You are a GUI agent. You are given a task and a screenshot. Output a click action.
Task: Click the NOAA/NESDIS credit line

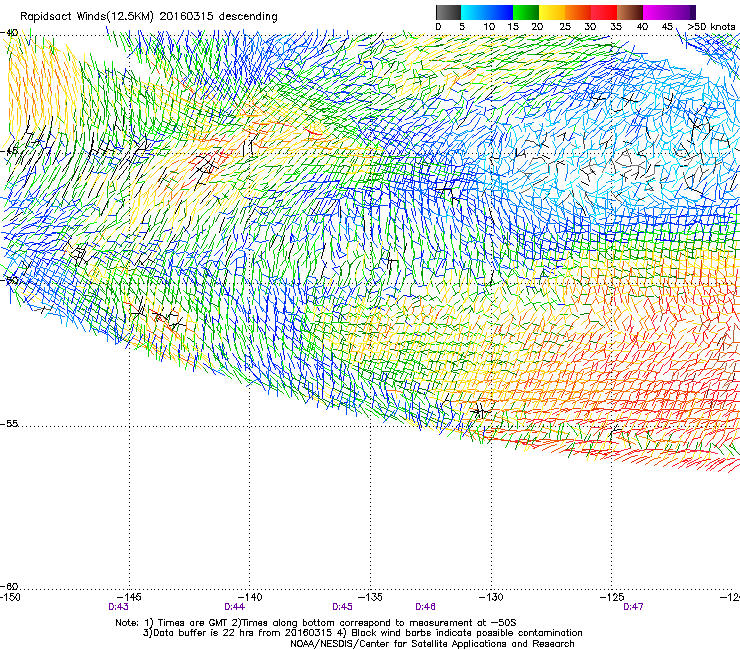pos(432,644)
